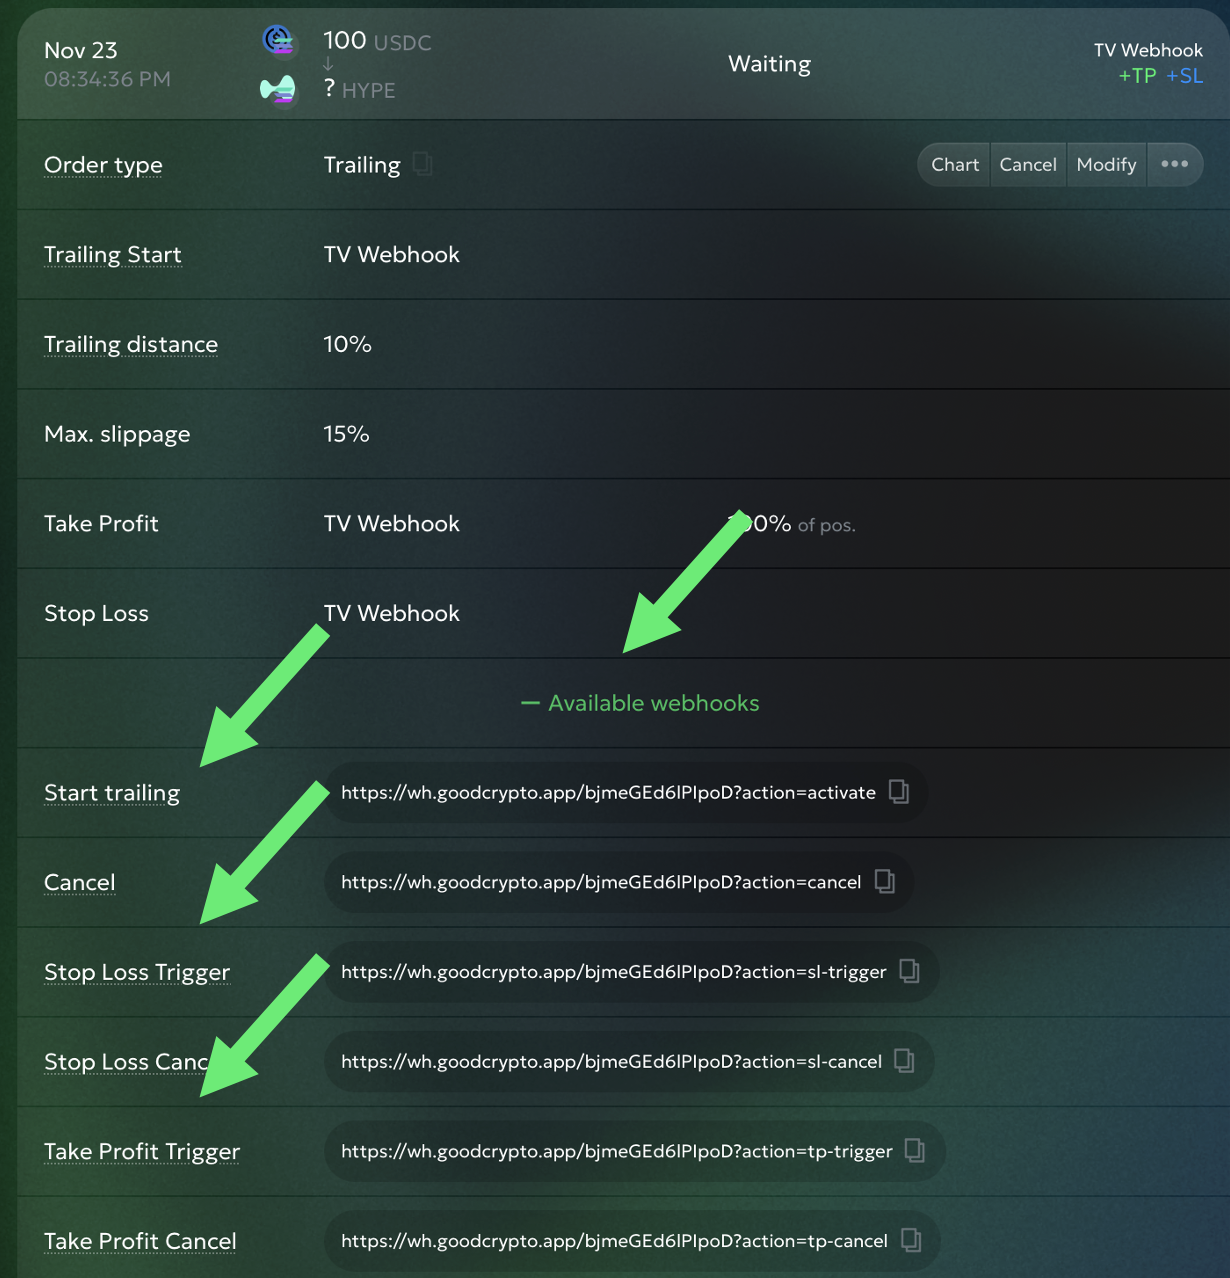Copy the Cancel webhook URL

pyautogui.click(x=885, y=881)
